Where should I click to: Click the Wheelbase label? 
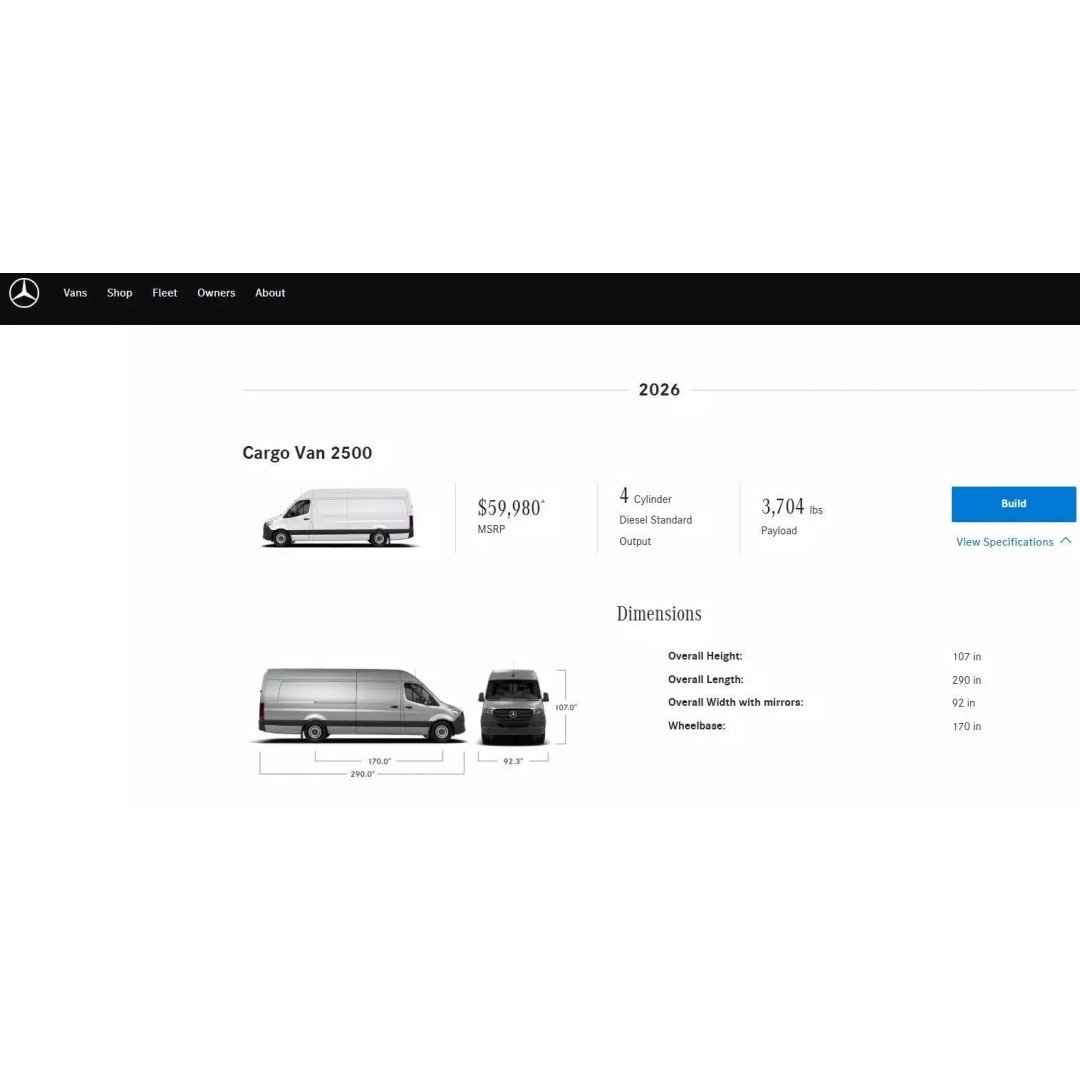[x=696, y=726]
